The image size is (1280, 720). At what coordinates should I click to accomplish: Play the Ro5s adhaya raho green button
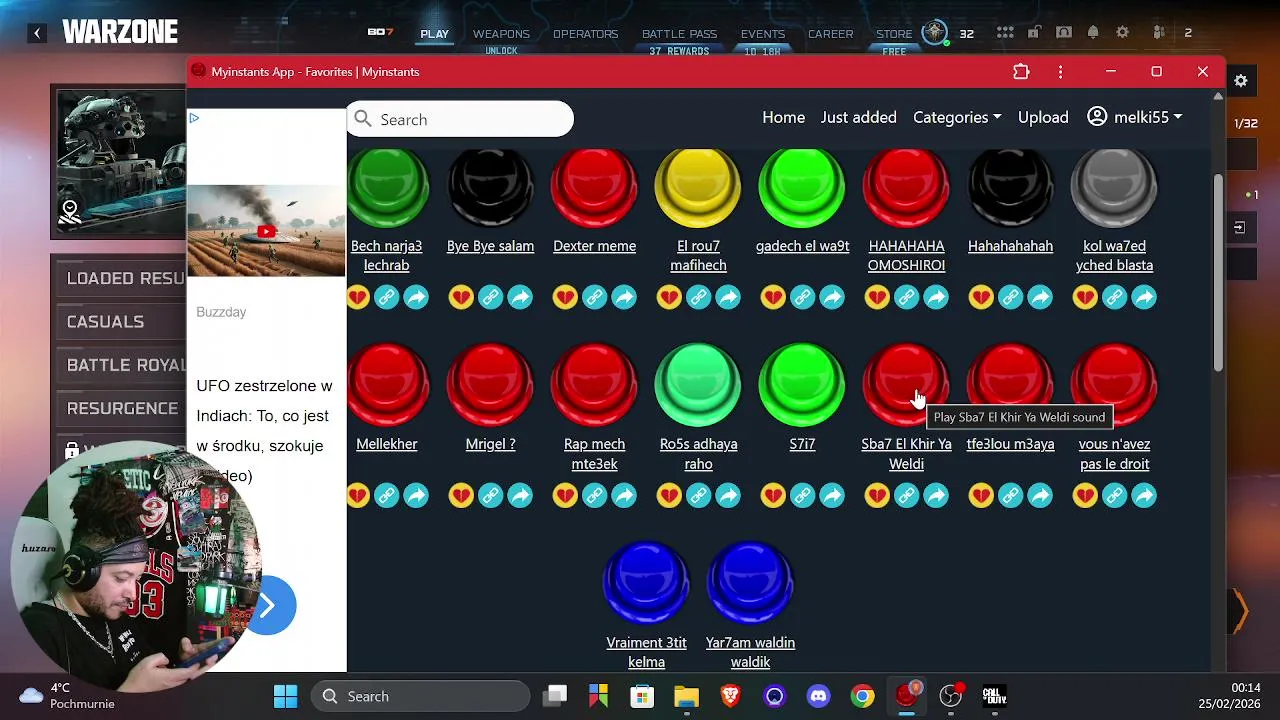pos(698,385)
